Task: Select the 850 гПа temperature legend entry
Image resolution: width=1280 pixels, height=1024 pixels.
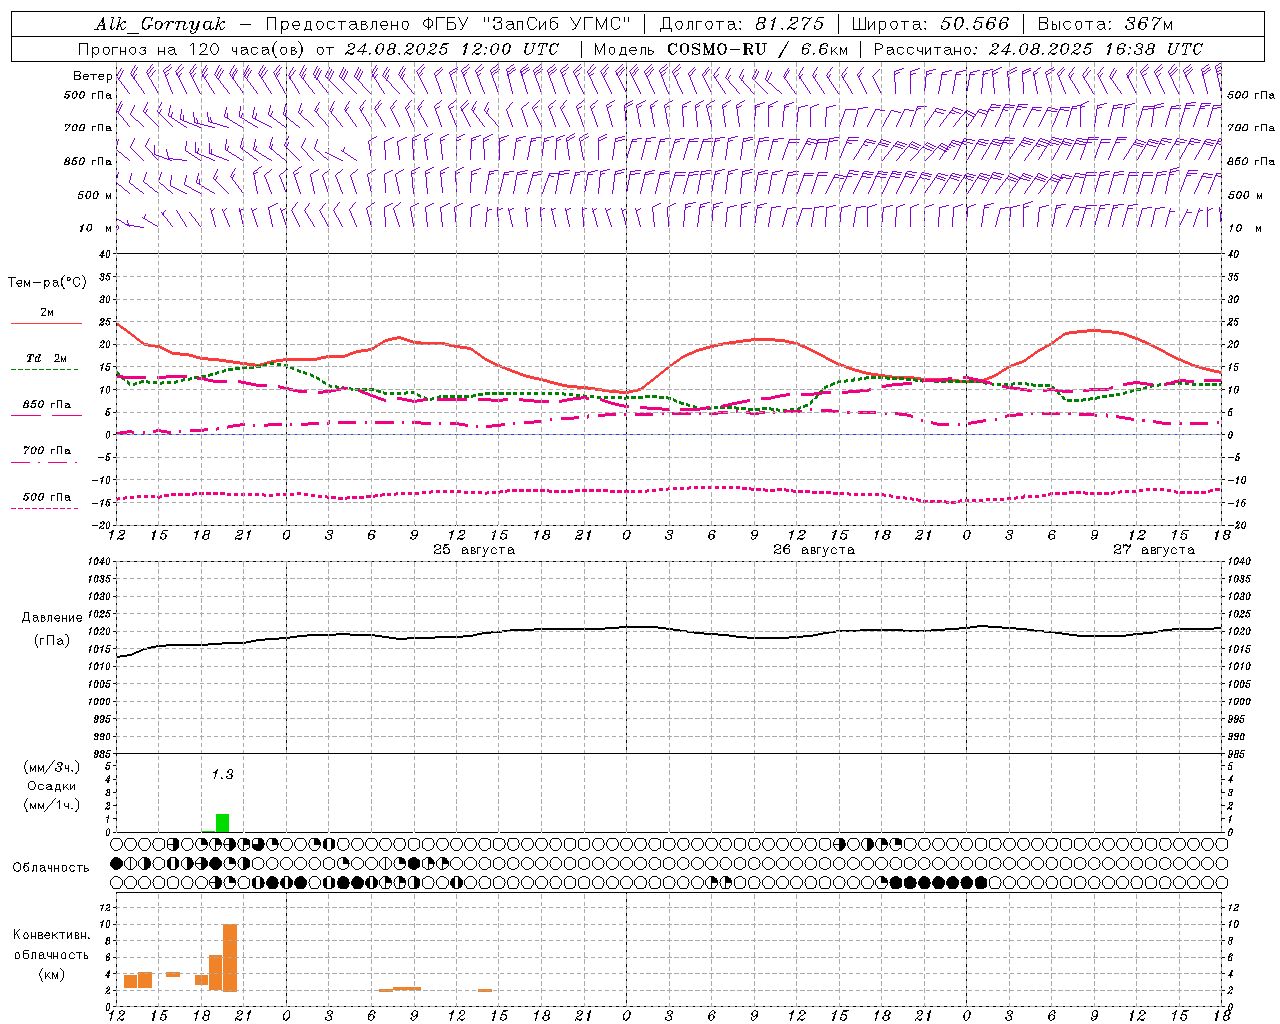Action: (x=47, y=405)
